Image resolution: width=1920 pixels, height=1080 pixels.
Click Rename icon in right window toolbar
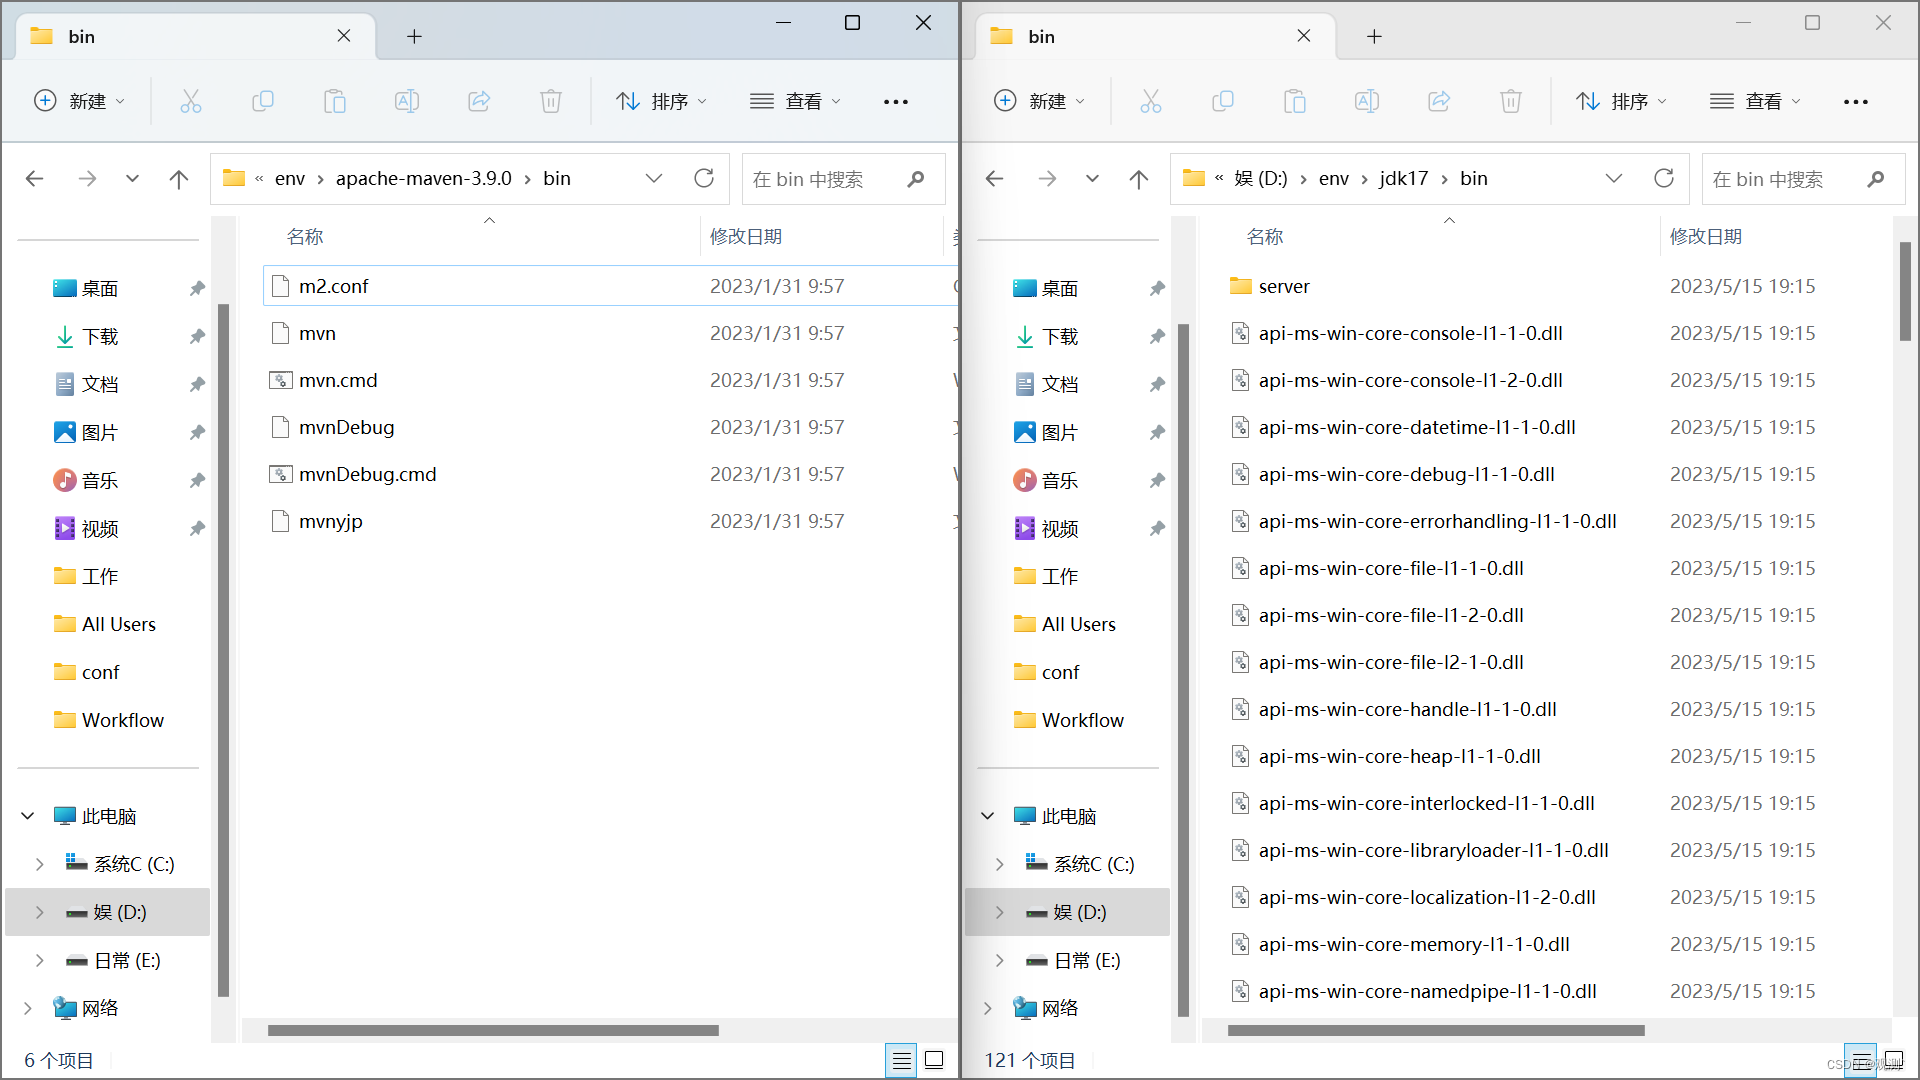coord(1366,101)
